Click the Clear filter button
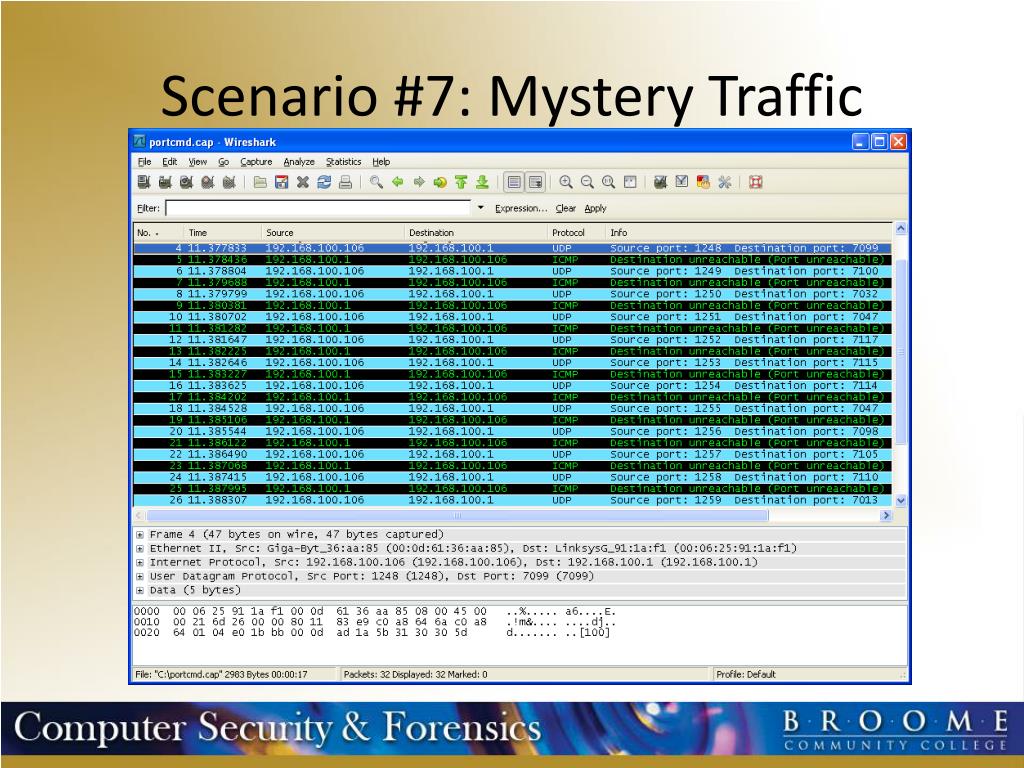The image size is (1024, 768). click(x=566, y=208)
